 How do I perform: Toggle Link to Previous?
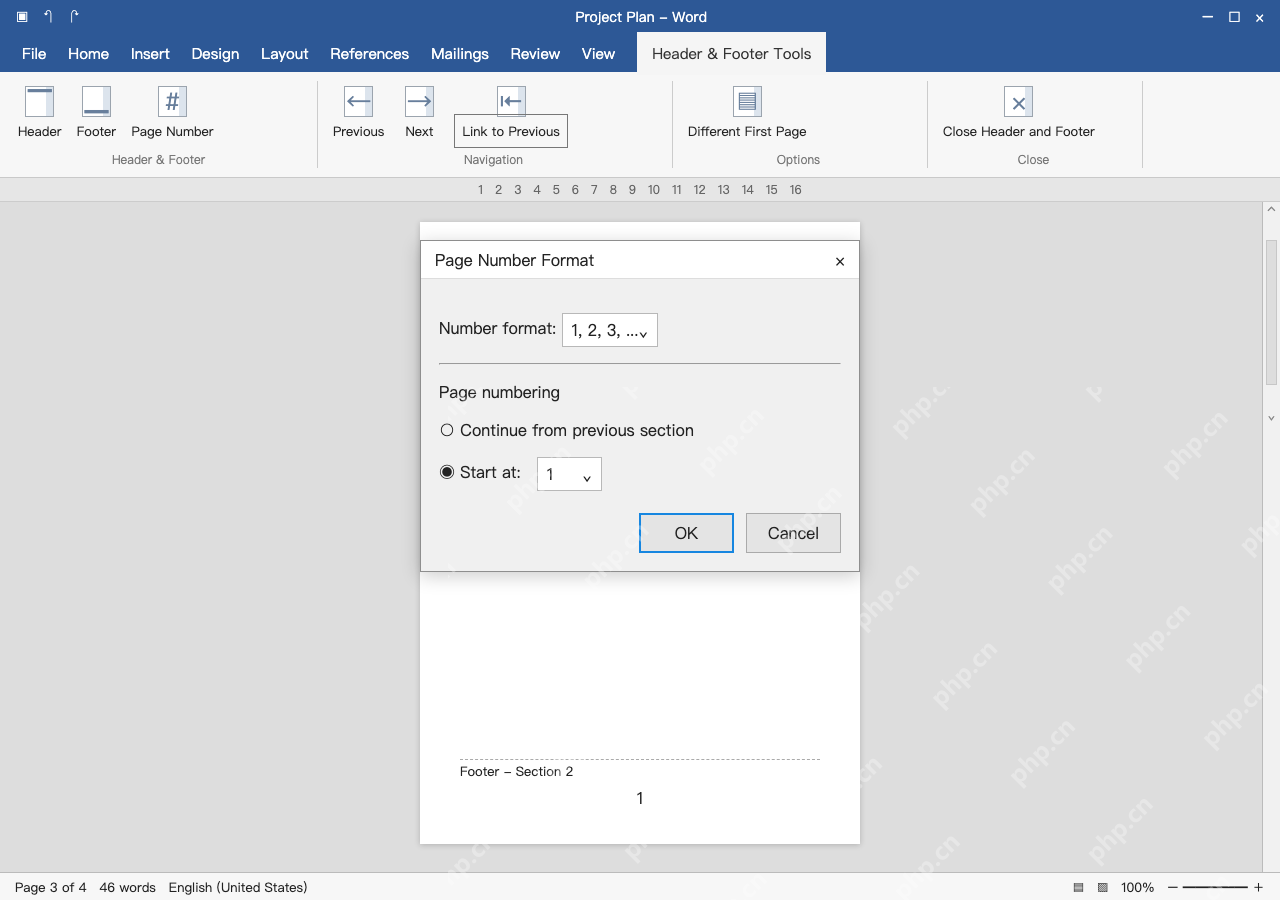pos(511,131)
